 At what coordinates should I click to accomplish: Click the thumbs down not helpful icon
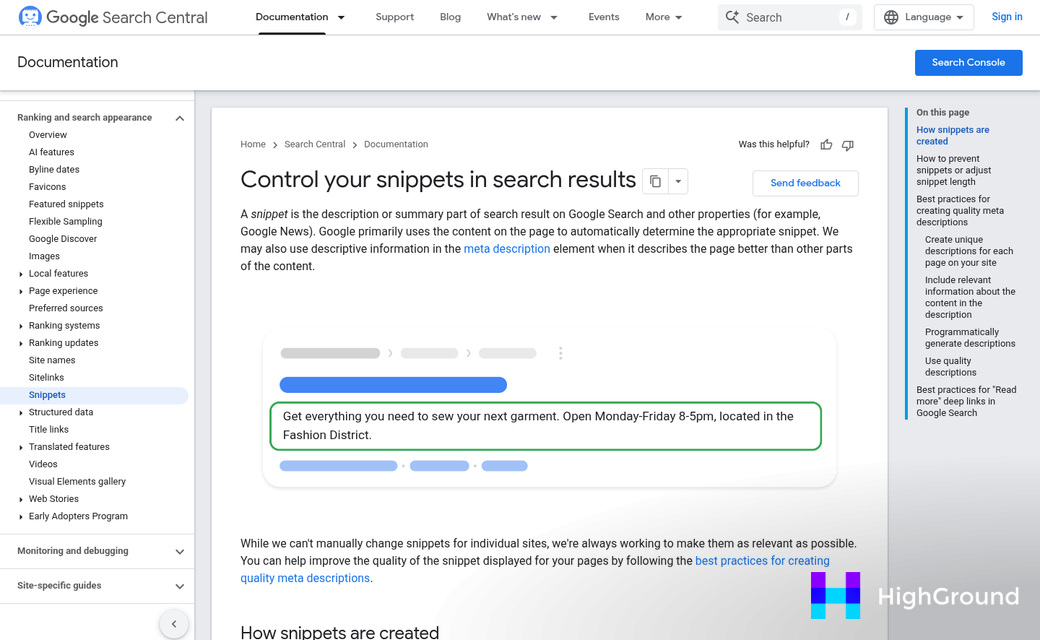coord(848,145)
